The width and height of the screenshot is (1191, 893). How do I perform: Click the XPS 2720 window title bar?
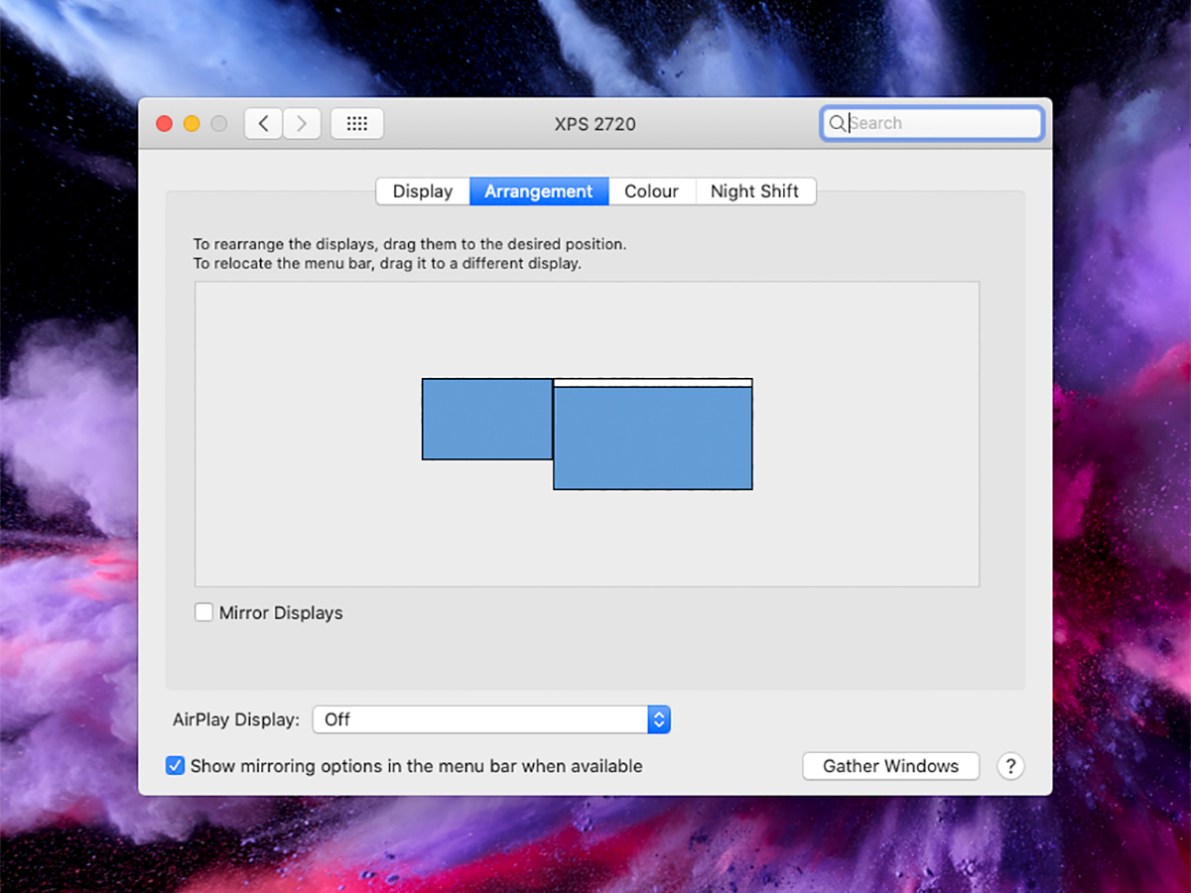[x=595, y=124]
